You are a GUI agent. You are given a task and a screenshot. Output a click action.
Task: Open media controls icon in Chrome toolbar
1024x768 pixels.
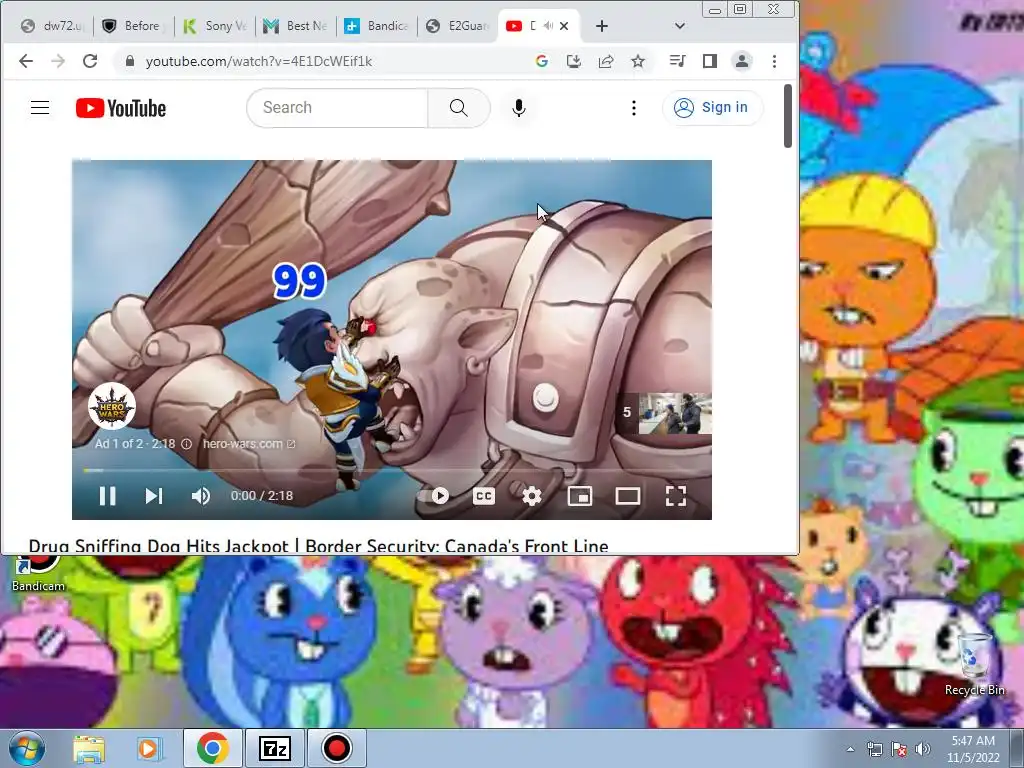(x=677, y=61)
